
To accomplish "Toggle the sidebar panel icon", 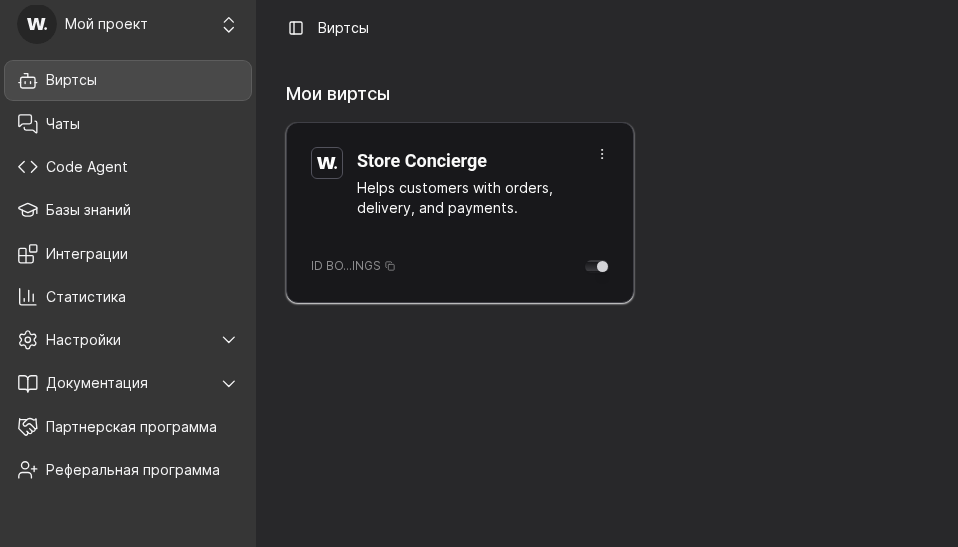I will (296, 28).
